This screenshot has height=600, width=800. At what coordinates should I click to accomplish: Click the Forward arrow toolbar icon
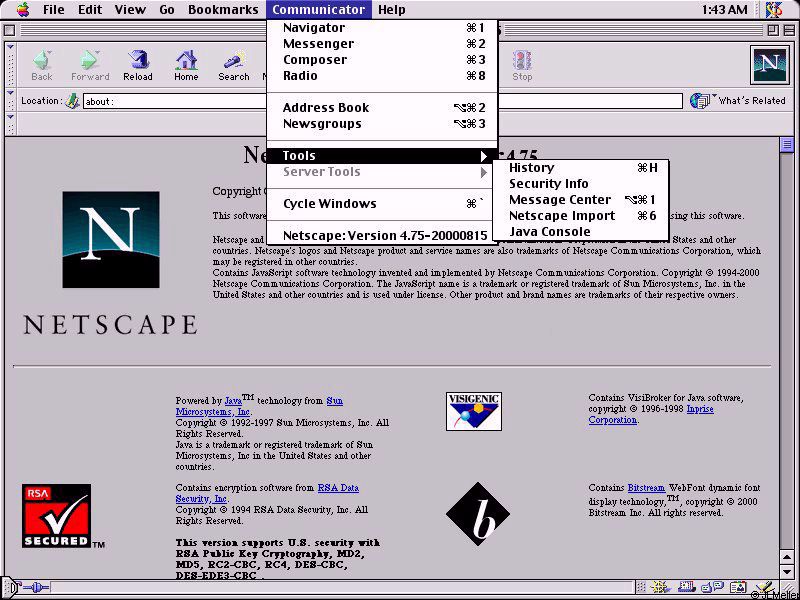click(x=90, y=60)
